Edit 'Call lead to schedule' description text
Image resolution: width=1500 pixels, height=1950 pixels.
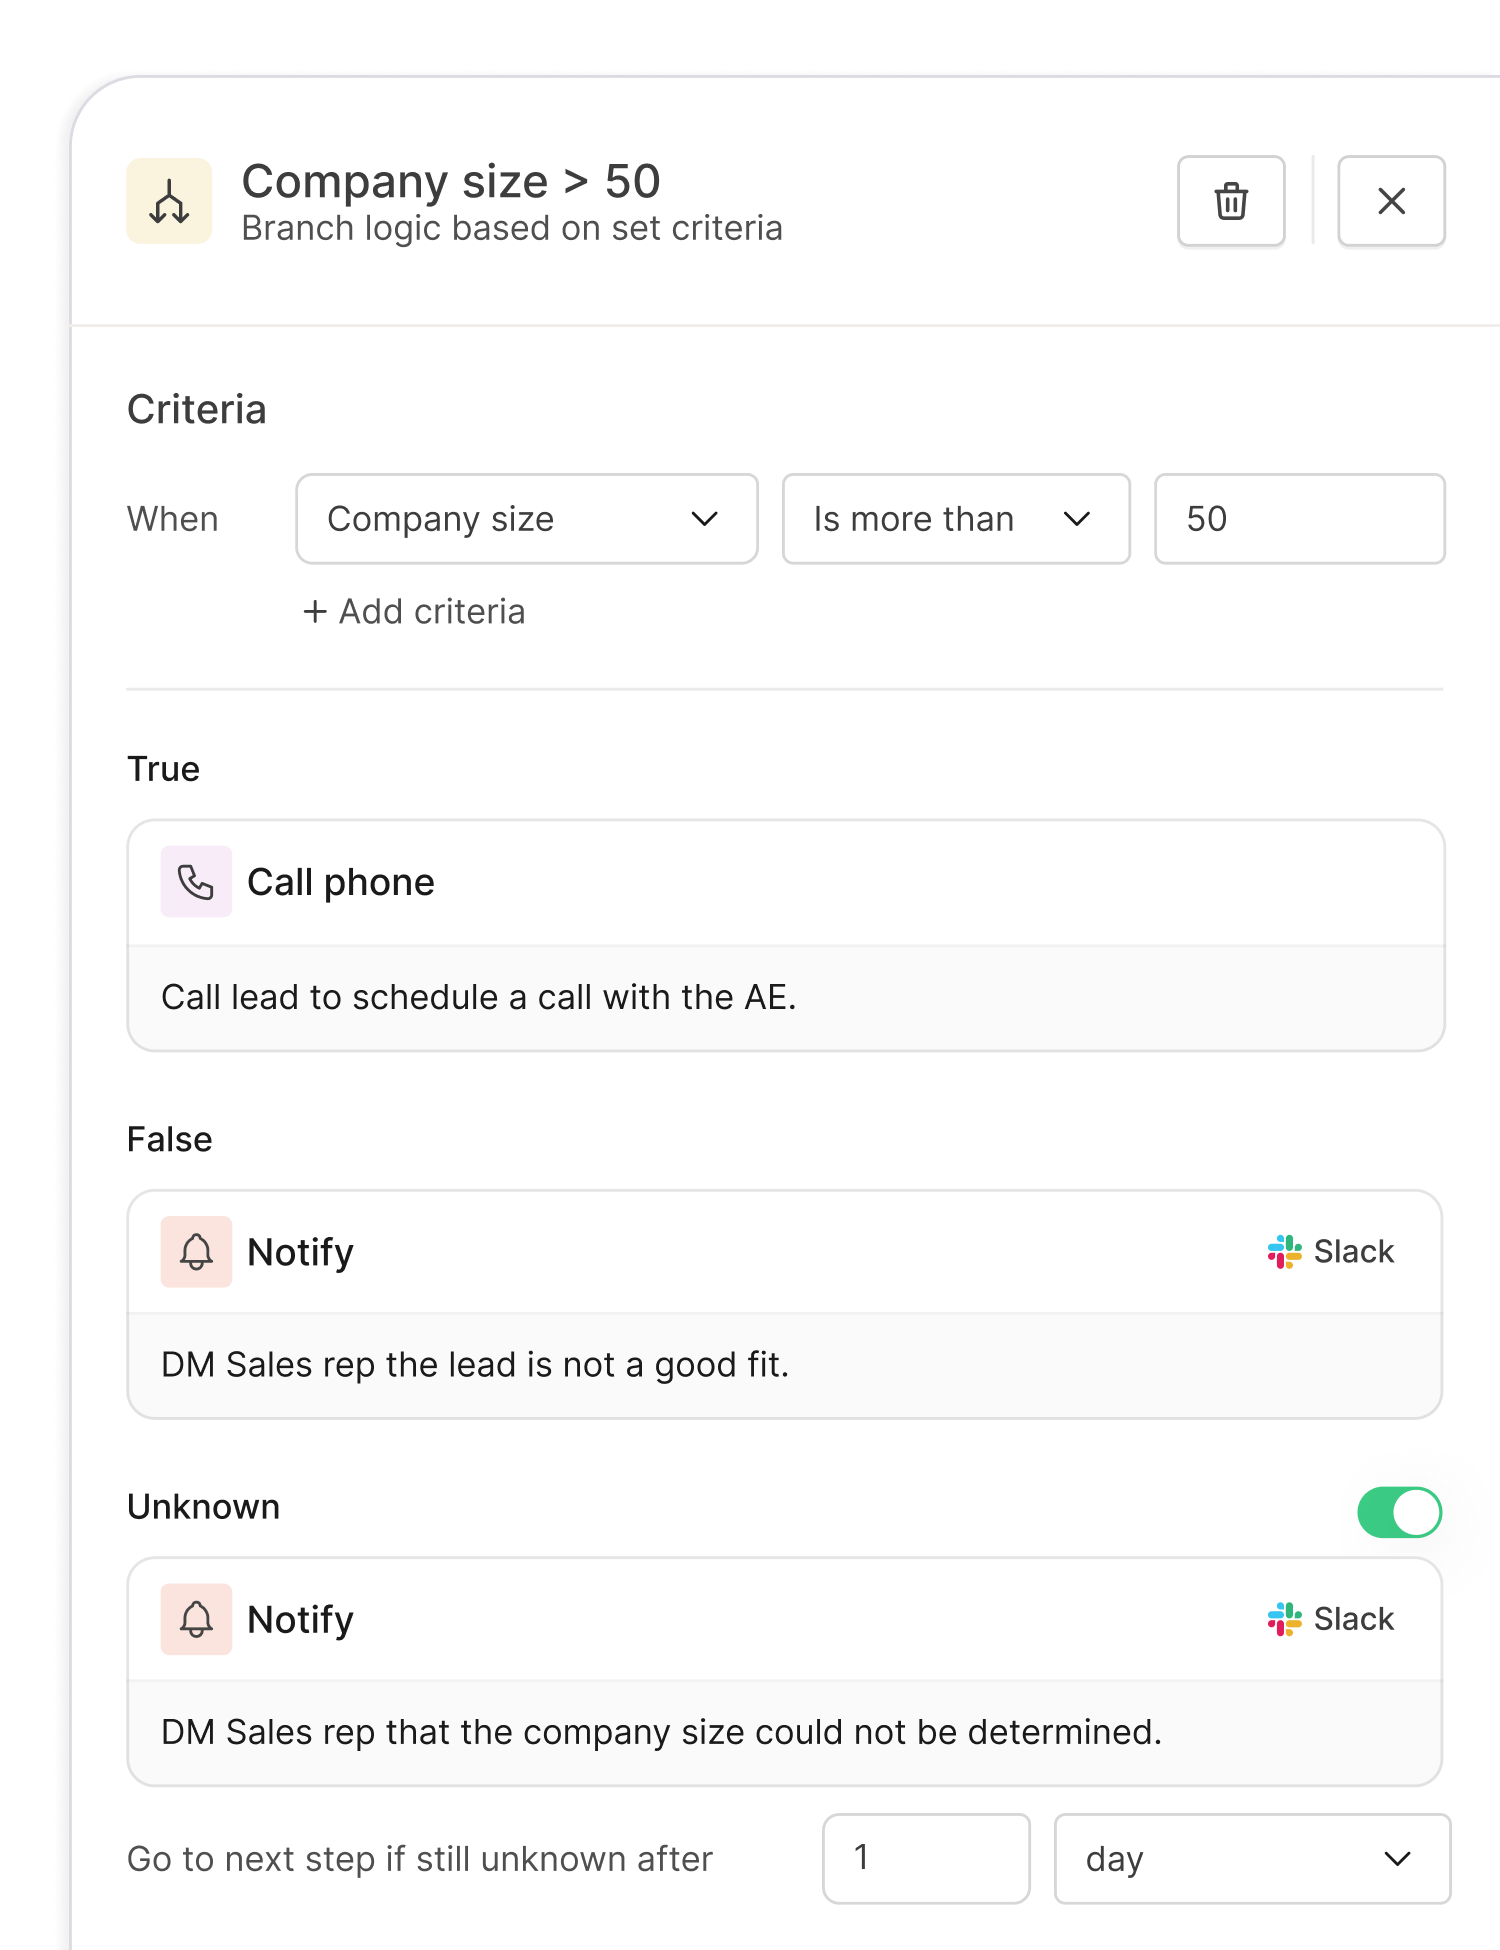point(479,997)
